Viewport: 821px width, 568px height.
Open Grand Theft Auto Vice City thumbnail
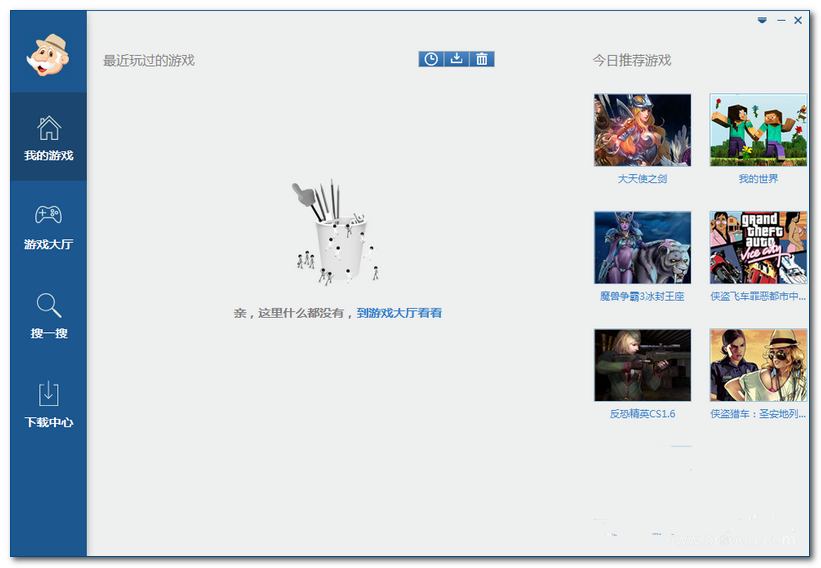pos(758,248)
